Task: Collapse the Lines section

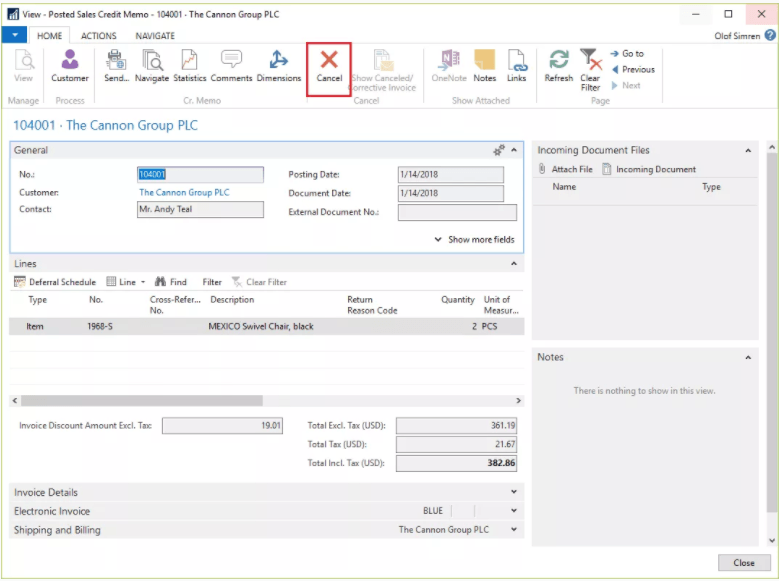Action: tap(514, 263)
